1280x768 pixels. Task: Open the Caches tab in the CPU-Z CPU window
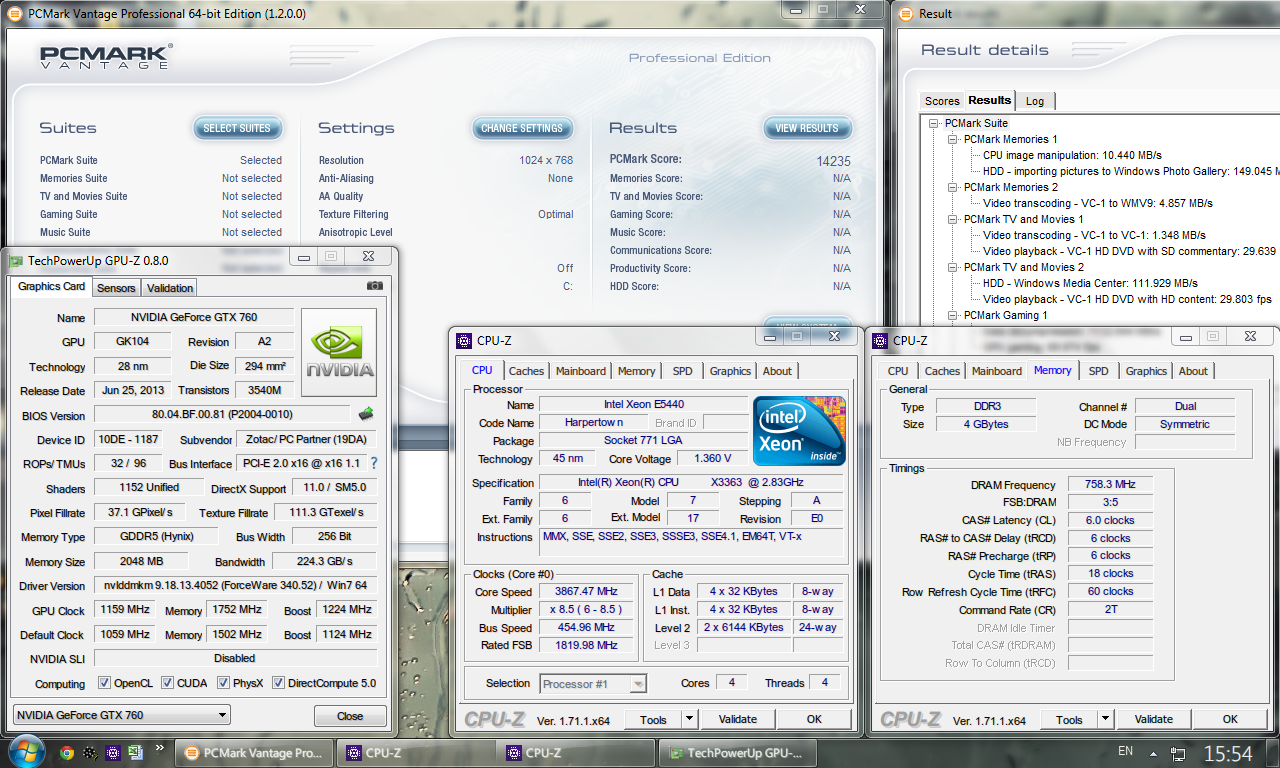526,371
